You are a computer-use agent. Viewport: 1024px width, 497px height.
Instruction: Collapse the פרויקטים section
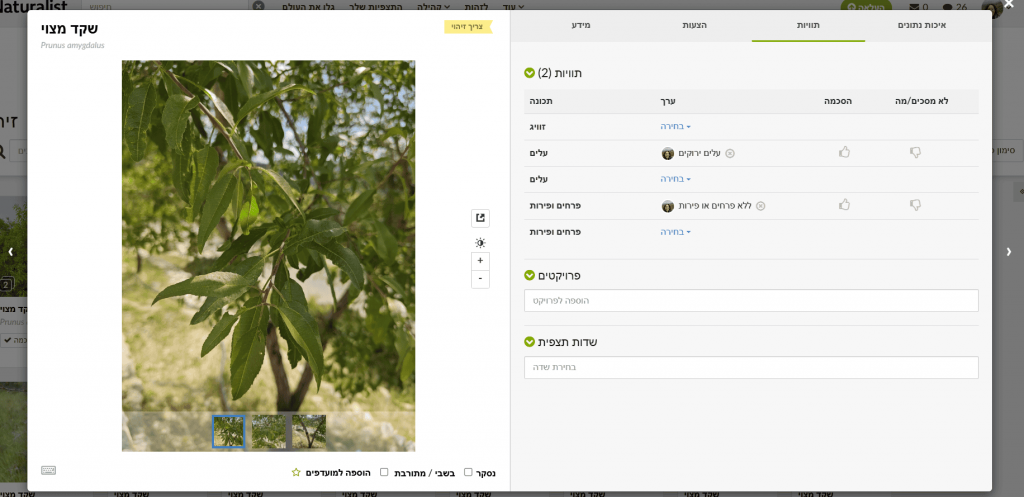[530, 275]
